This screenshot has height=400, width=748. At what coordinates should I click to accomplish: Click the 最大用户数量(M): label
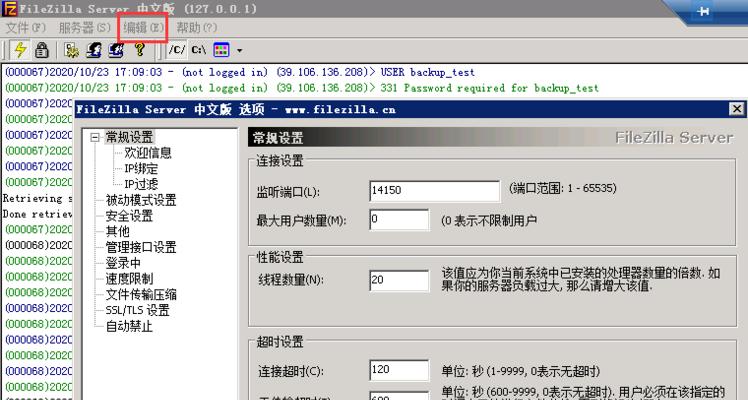tap(301, 221)
